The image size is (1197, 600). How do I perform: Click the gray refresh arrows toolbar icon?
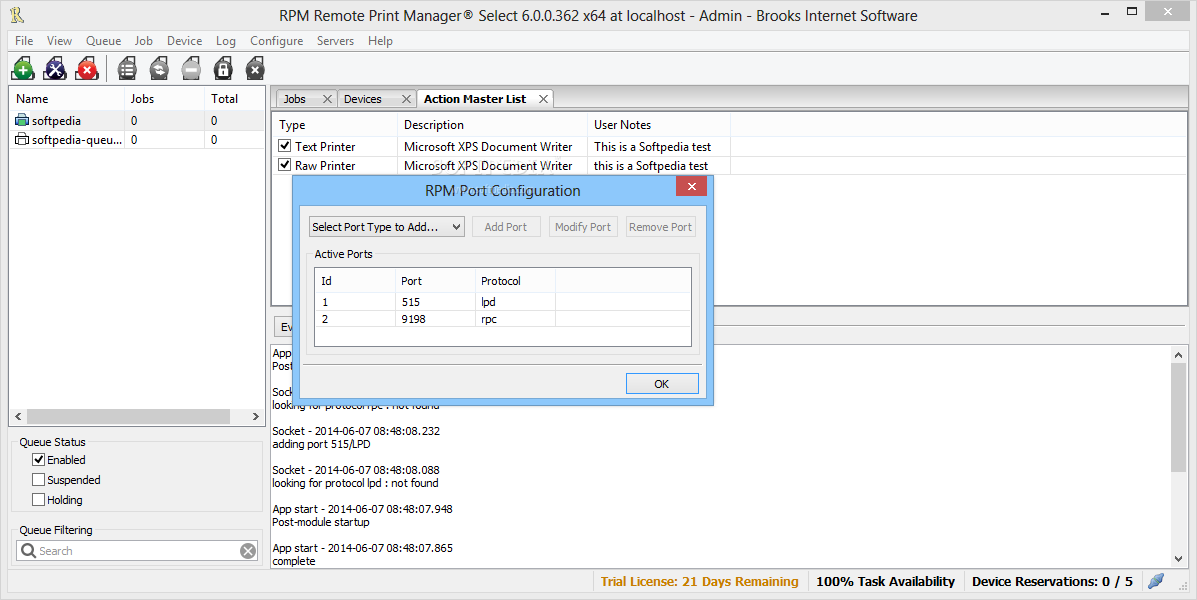[159, 69]
